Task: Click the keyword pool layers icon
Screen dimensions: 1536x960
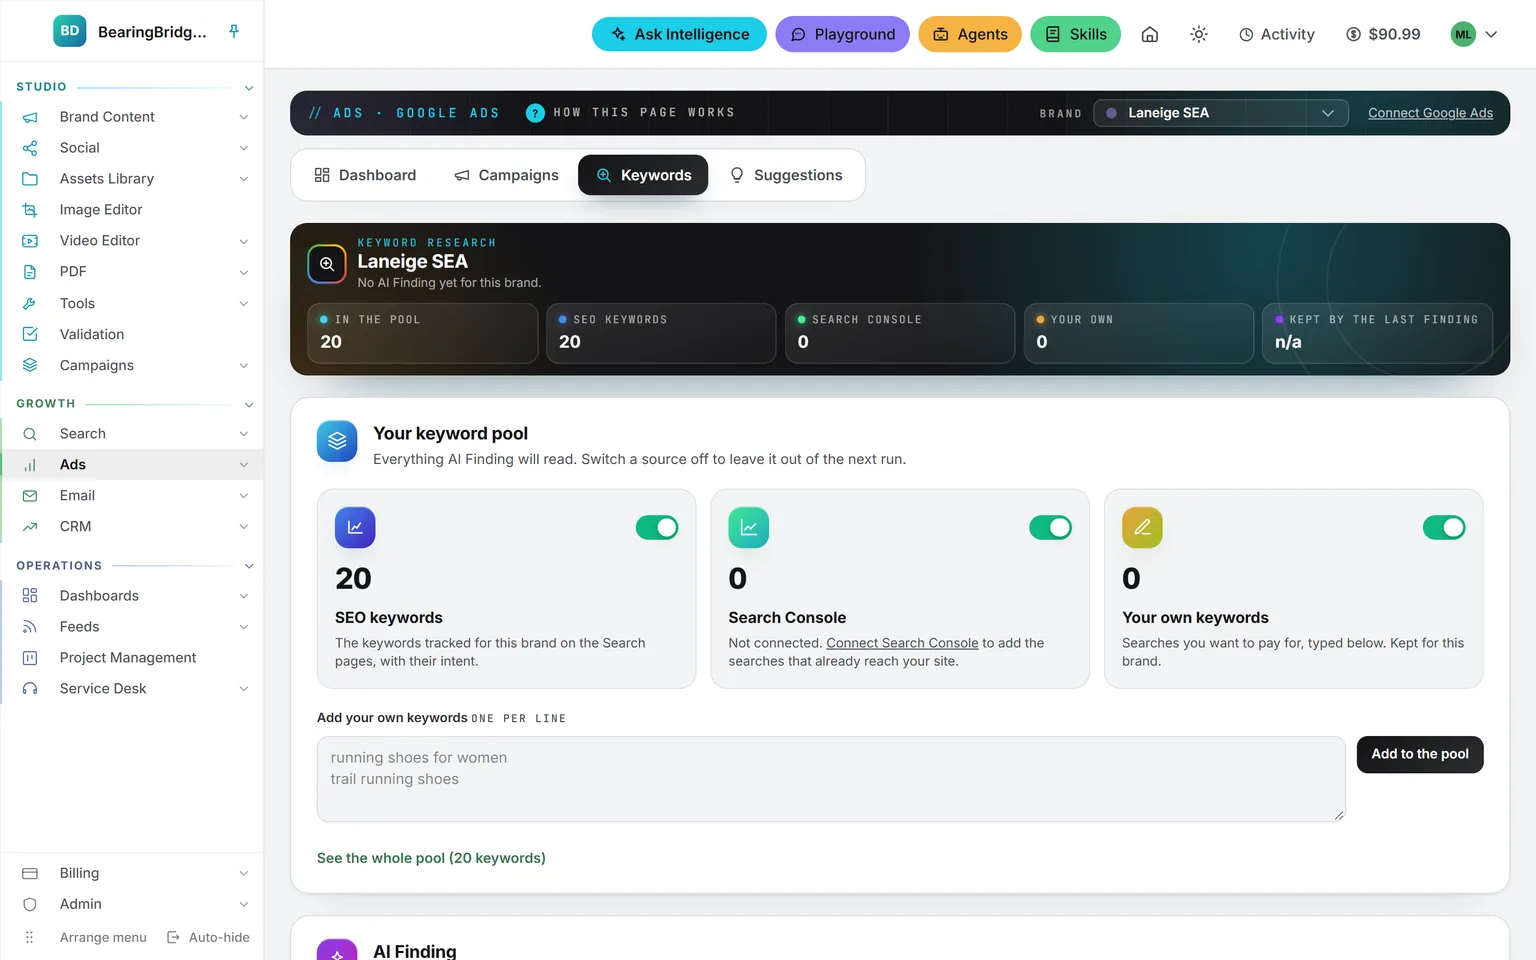Action: (x=337, y=441)
